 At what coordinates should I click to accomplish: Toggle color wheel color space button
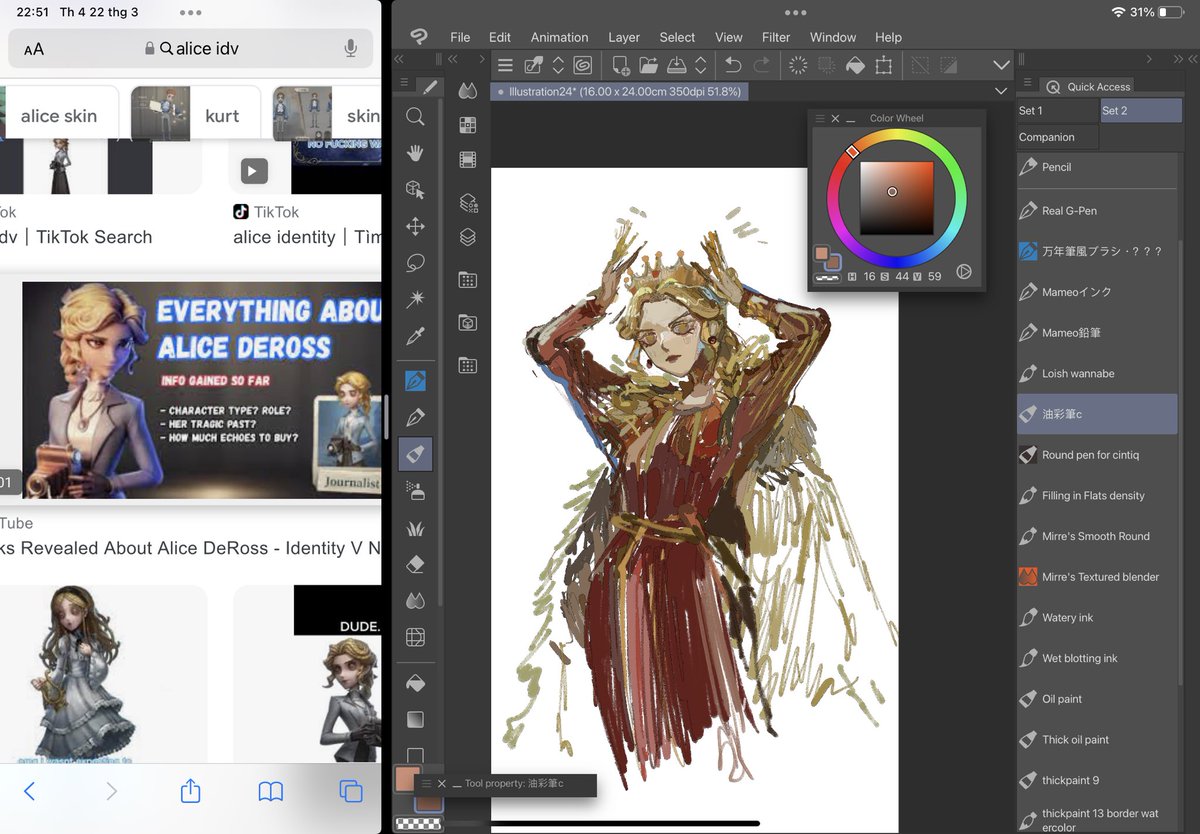964,271
